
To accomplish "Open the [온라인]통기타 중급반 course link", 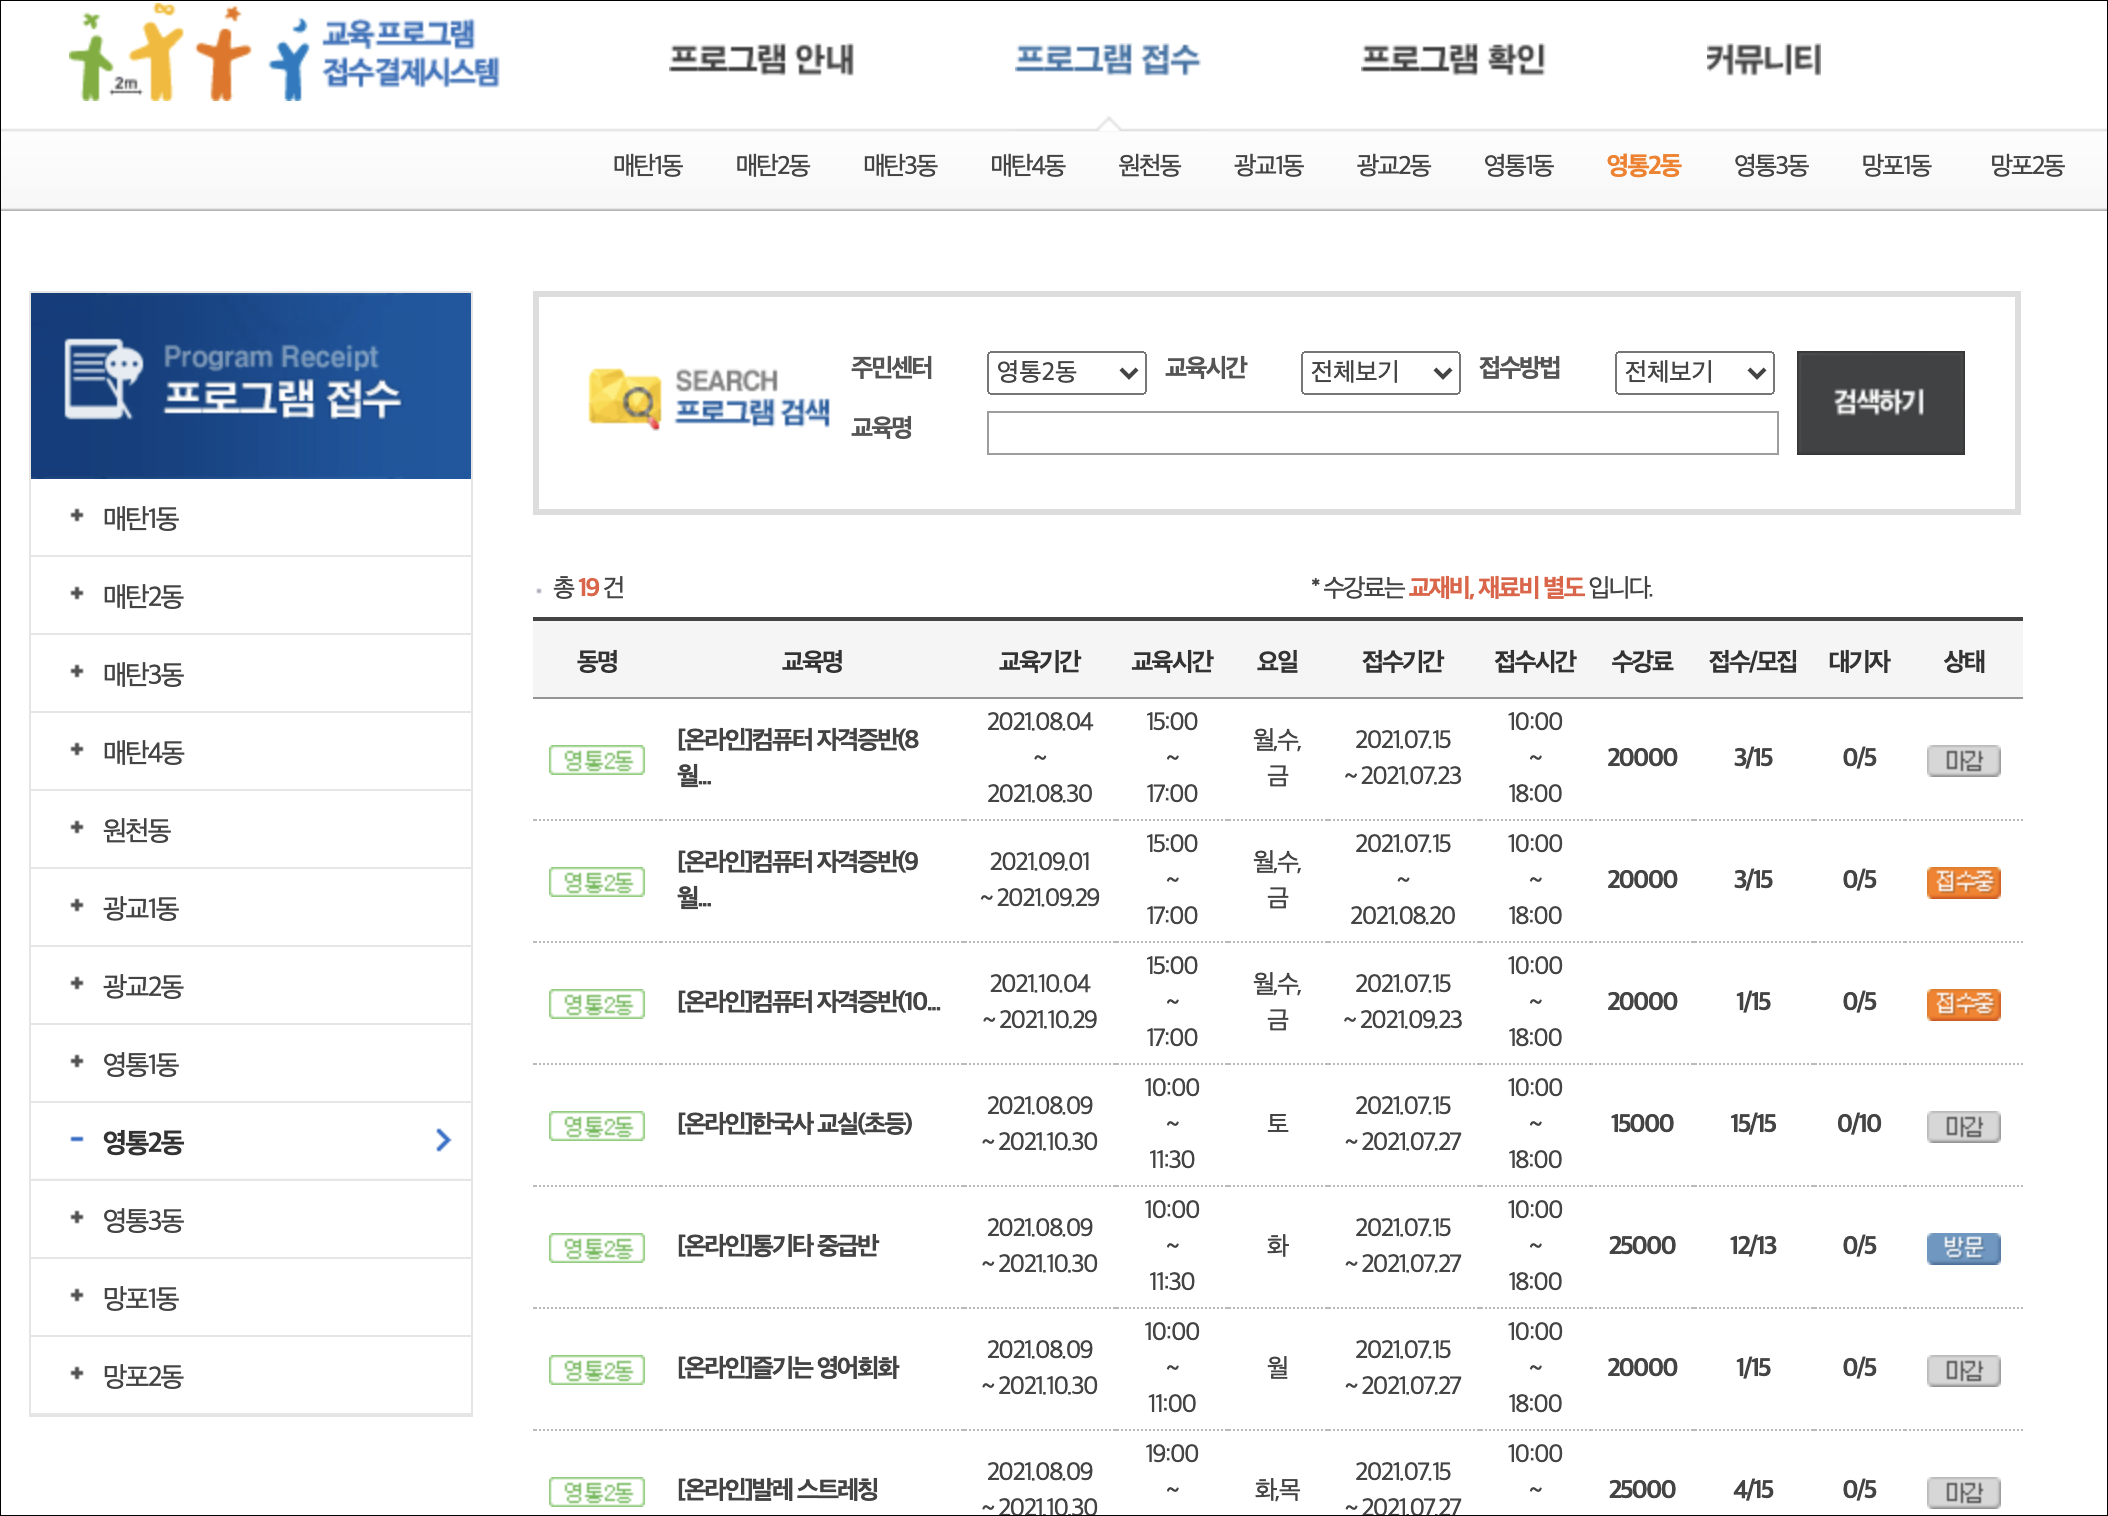I will tap(777, 1245).
